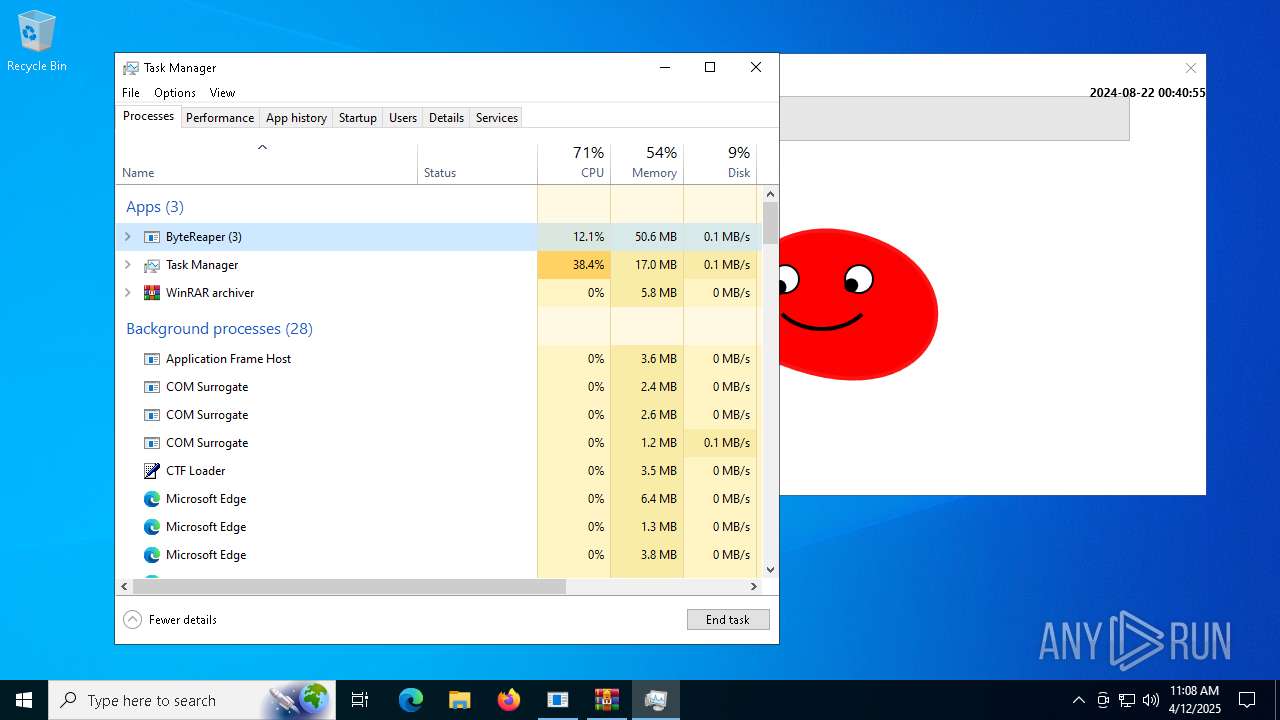Open the View menu
This screenshot has width=1280, height=720.
coord(222,93)
